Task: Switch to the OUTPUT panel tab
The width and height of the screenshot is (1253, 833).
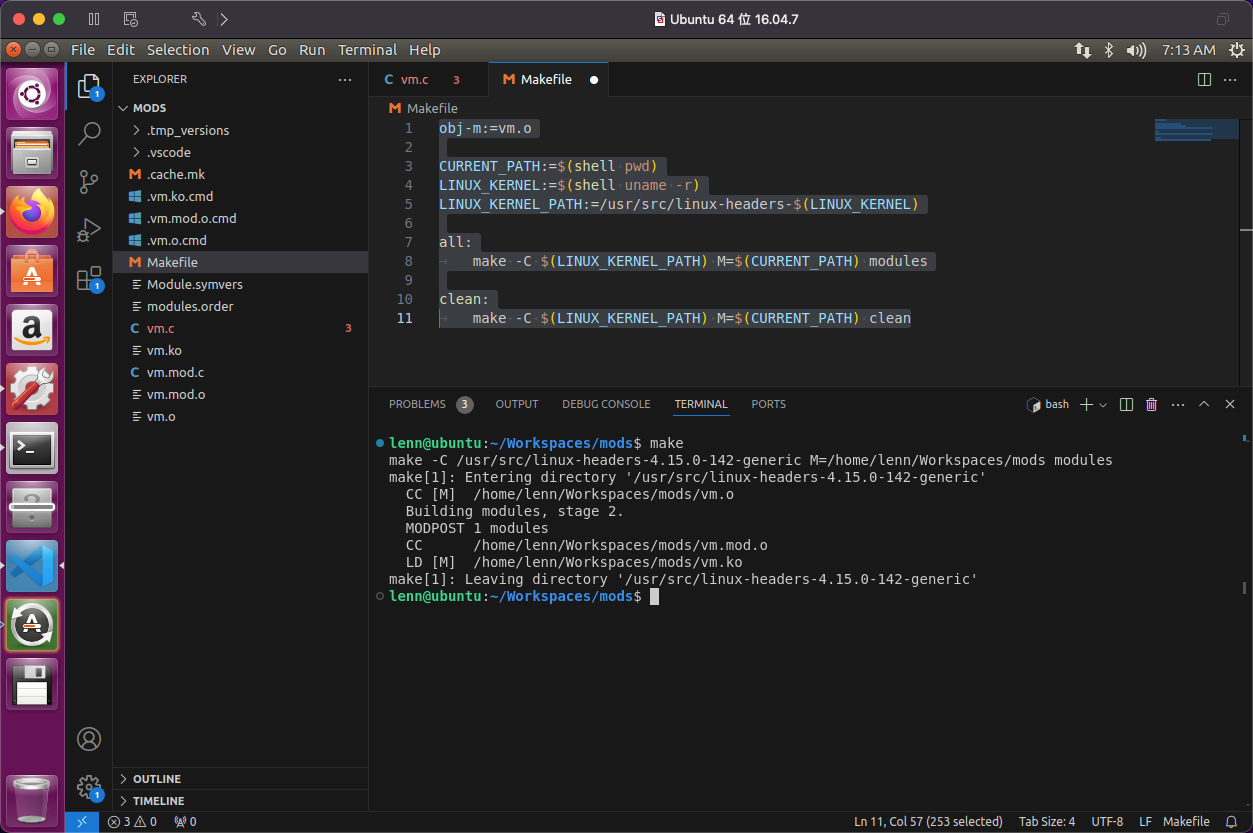Action: pyautogui.click(x=517, y=404)
